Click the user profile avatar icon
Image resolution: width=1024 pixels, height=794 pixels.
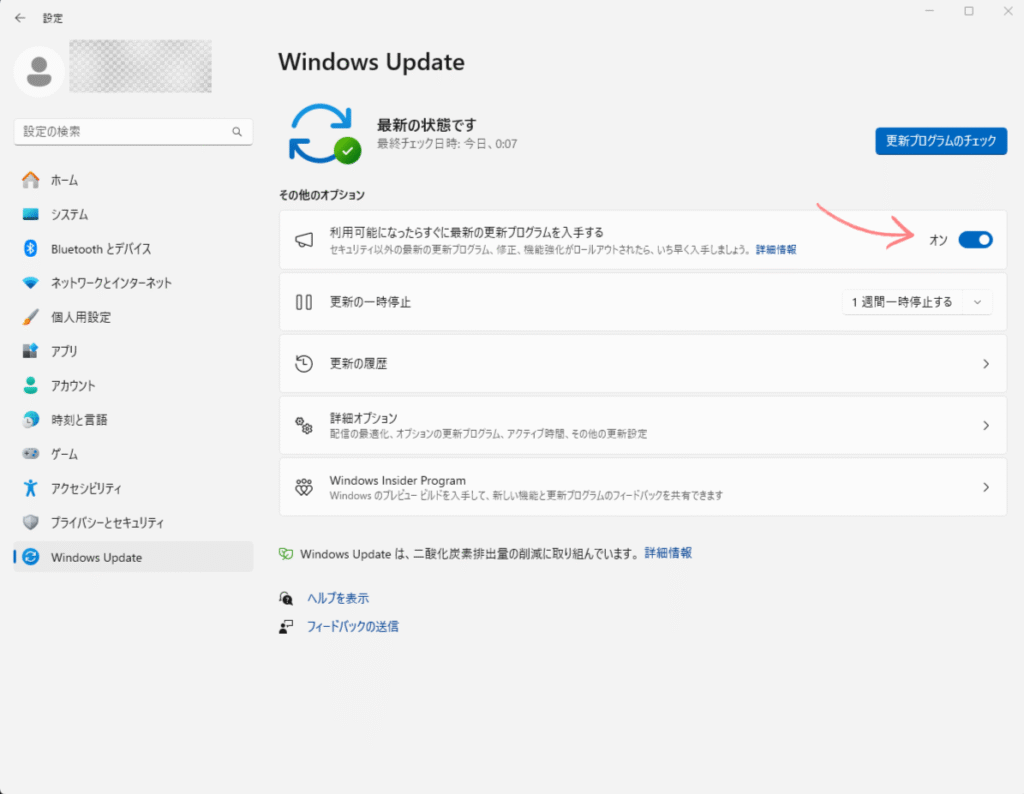point(39,71)
